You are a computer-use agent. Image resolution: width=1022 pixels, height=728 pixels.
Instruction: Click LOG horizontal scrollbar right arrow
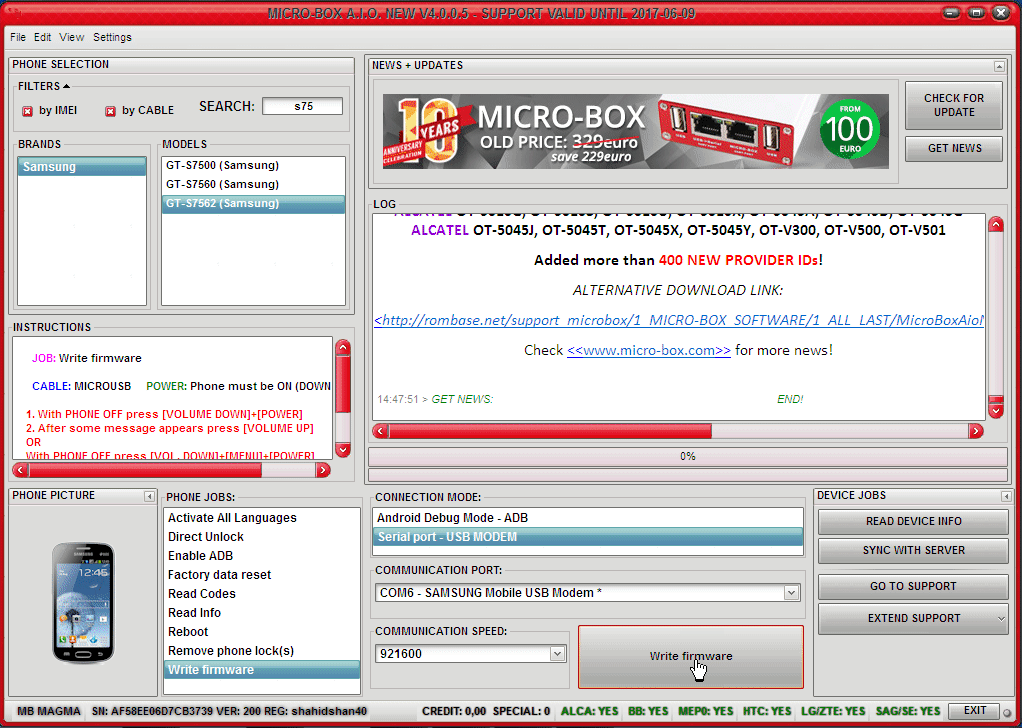976,431
